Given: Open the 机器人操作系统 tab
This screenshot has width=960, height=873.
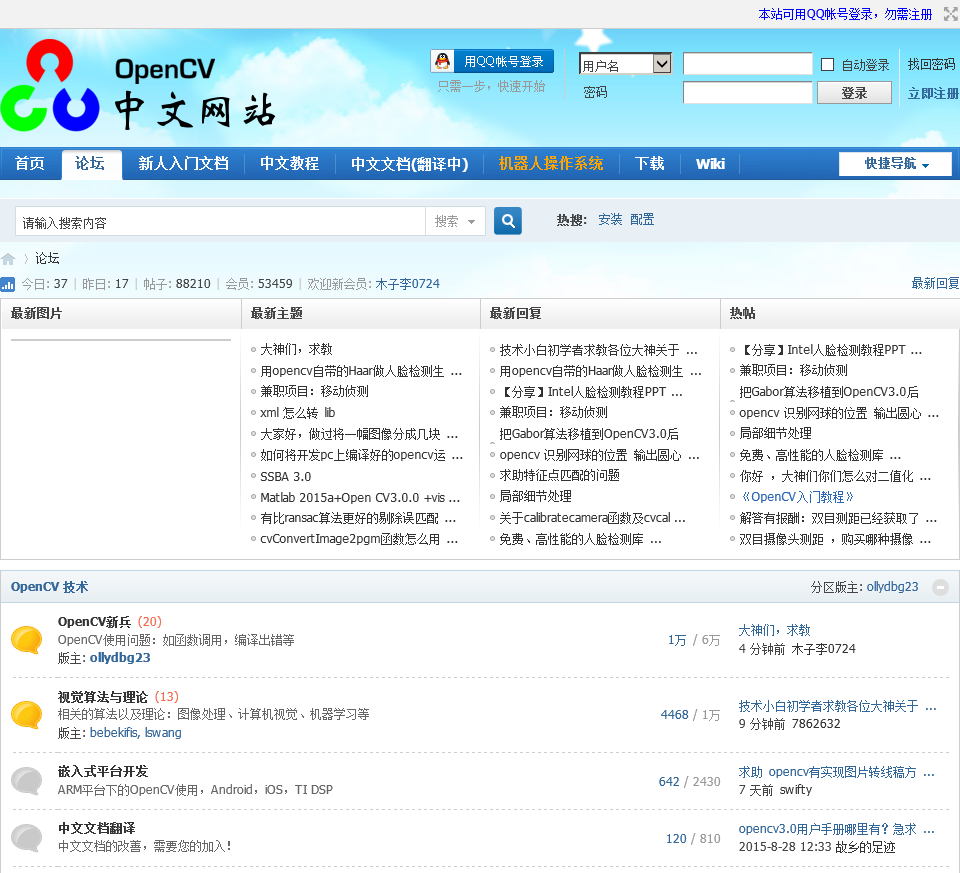Looking at the screenshot, I should pyautogui.click(x=551, y=163).
